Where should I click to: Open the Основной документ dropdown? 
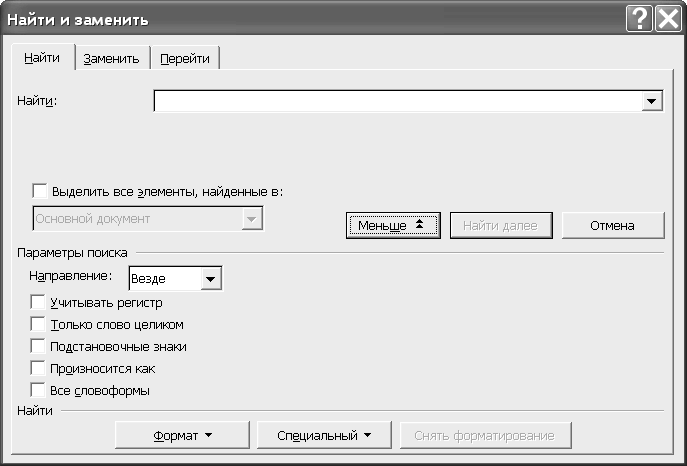pos(148,219)
